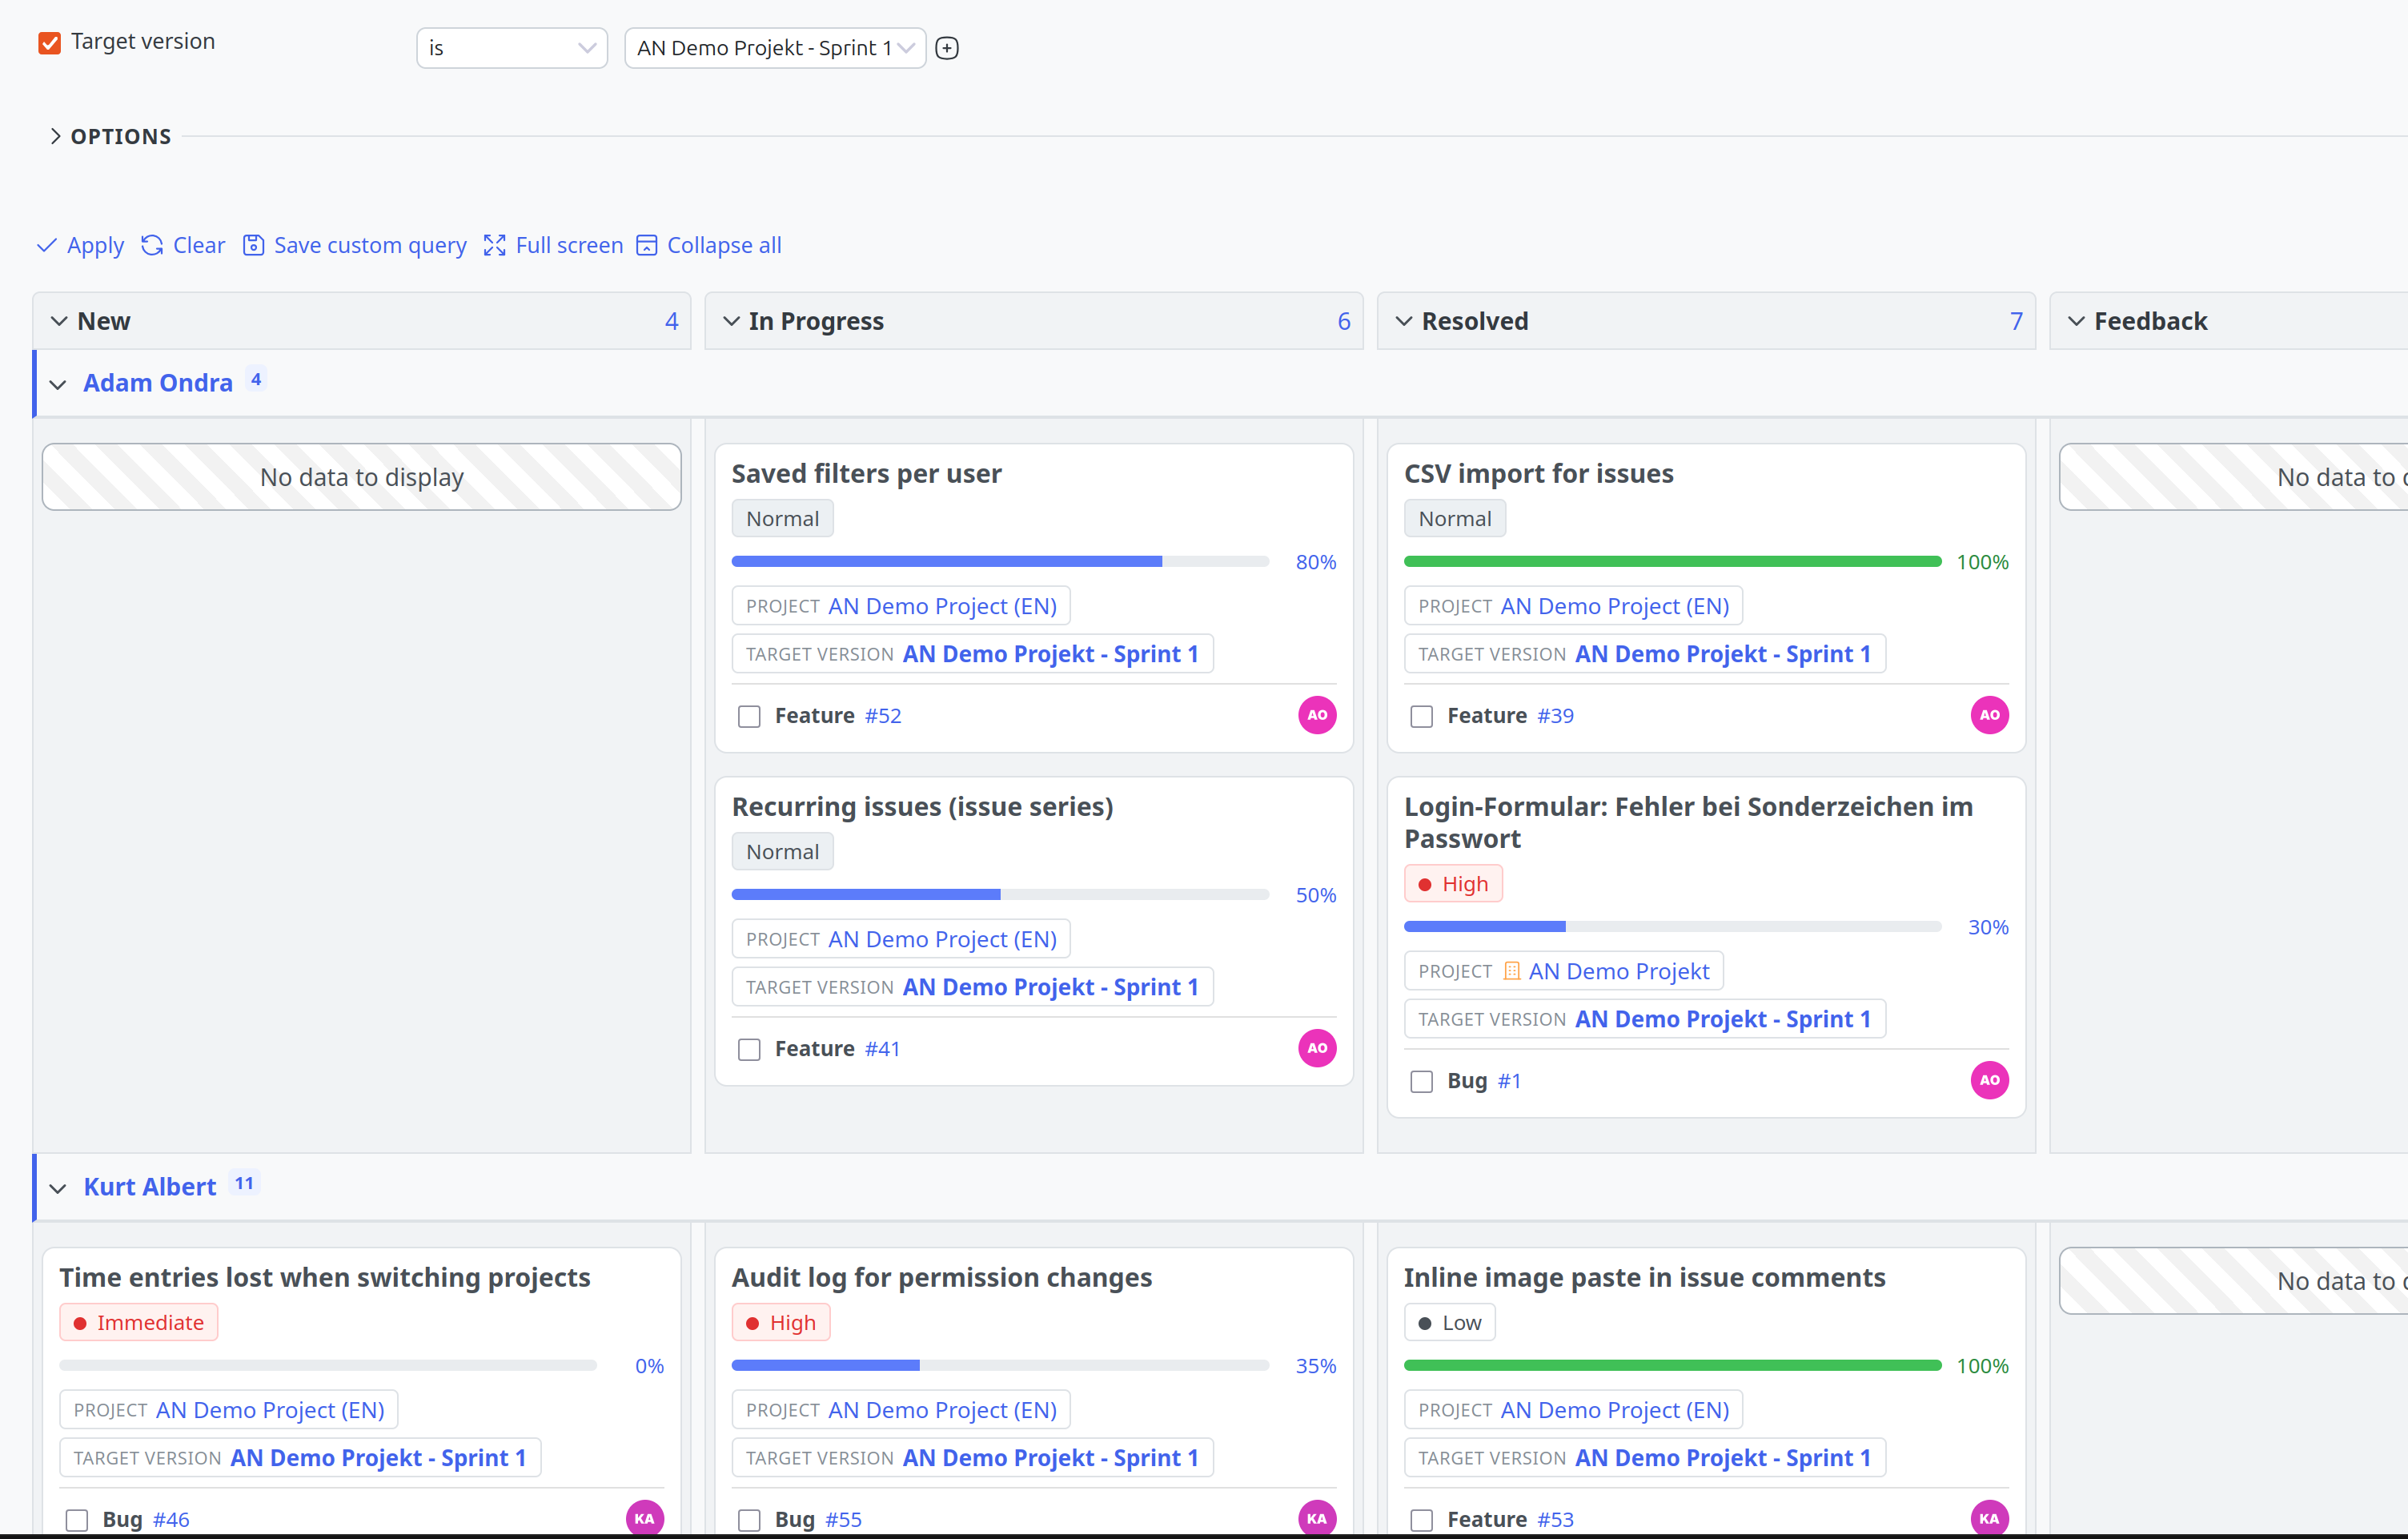2408x1539 pixels.
Task: Click the Apply checkmark icon
Action: pos(47,245)
